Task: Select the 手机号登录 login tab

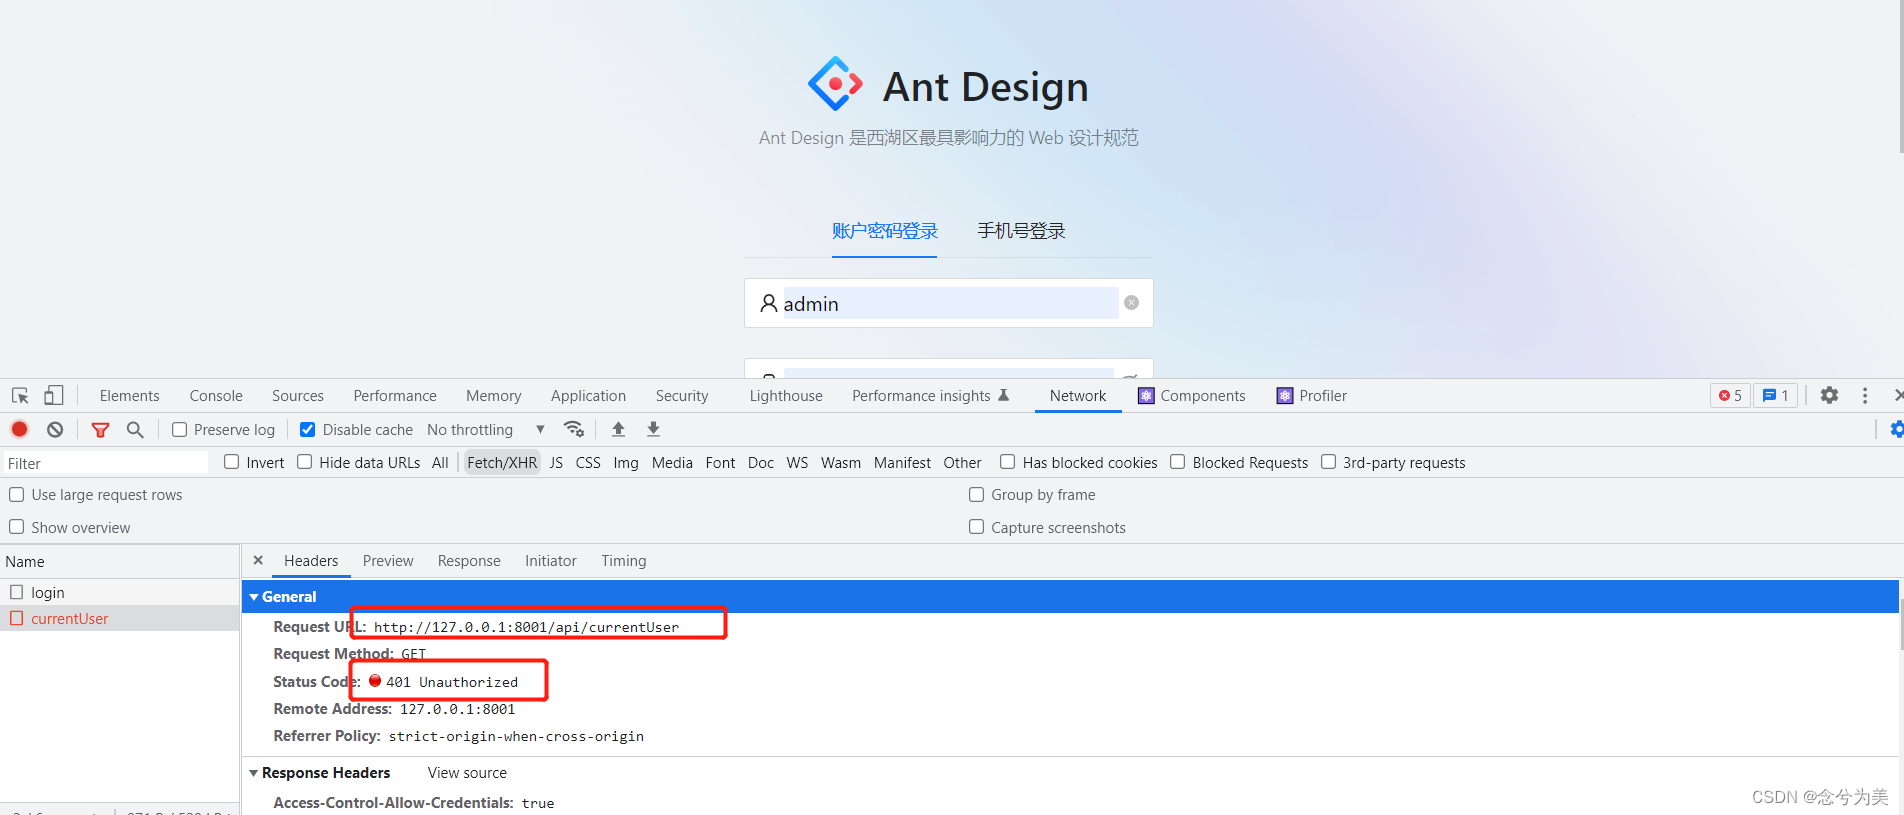Action: (1021, 231)
